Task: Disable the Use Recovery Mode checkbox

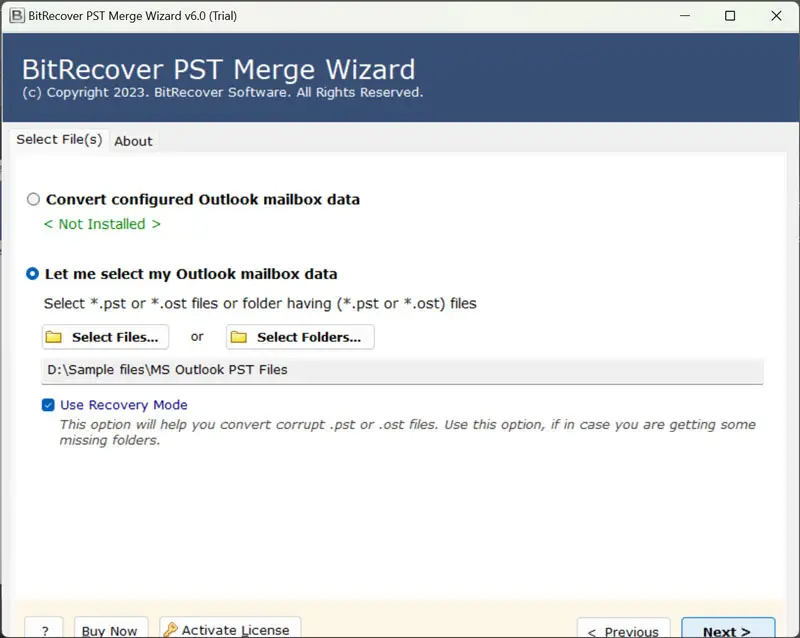Action: pos(48,405)
